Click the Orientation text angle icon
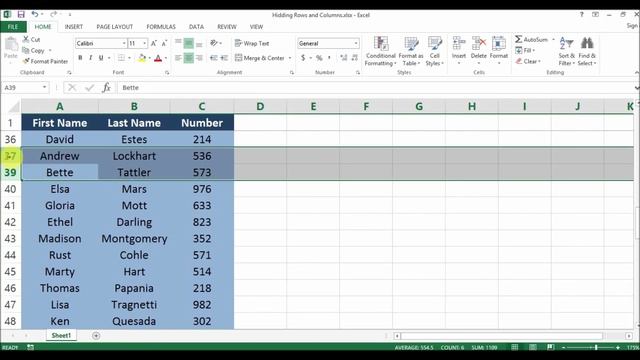Image resolution: width=640 pixels, height=360 pixels. coord(214,43)
